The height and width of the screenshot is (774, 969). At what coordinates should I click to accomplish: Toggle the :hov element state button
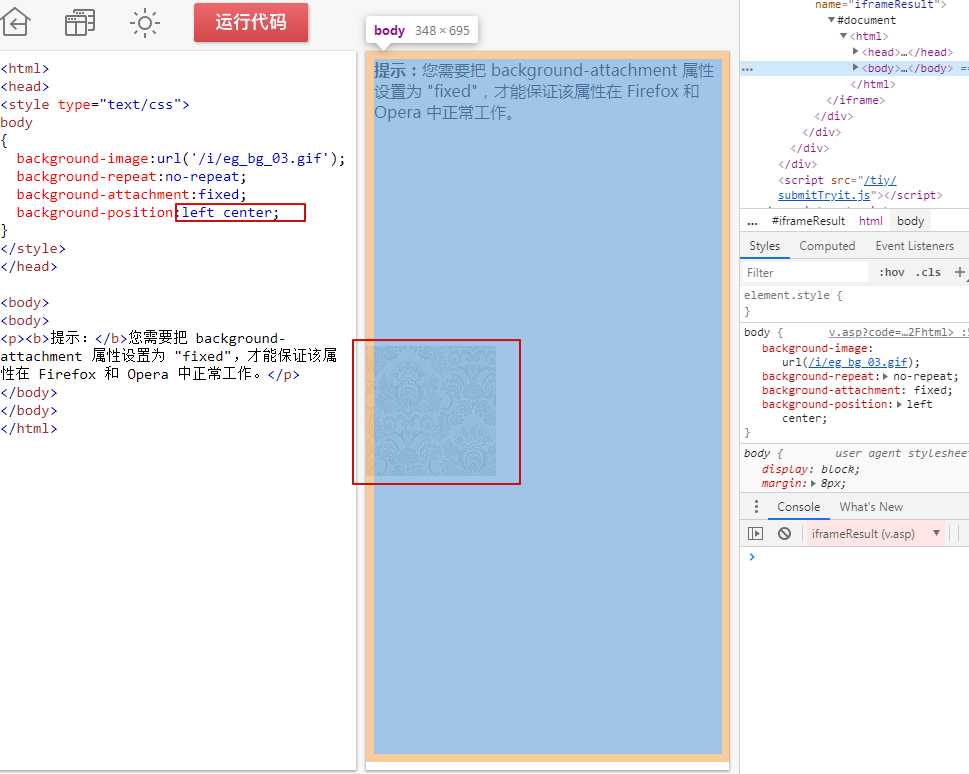(892, 273)
